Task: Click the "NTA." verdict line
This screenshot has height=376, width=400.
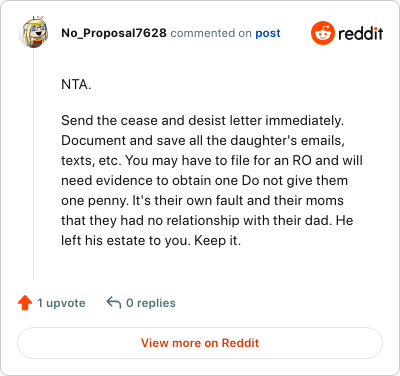Action: tap(76, 85)
